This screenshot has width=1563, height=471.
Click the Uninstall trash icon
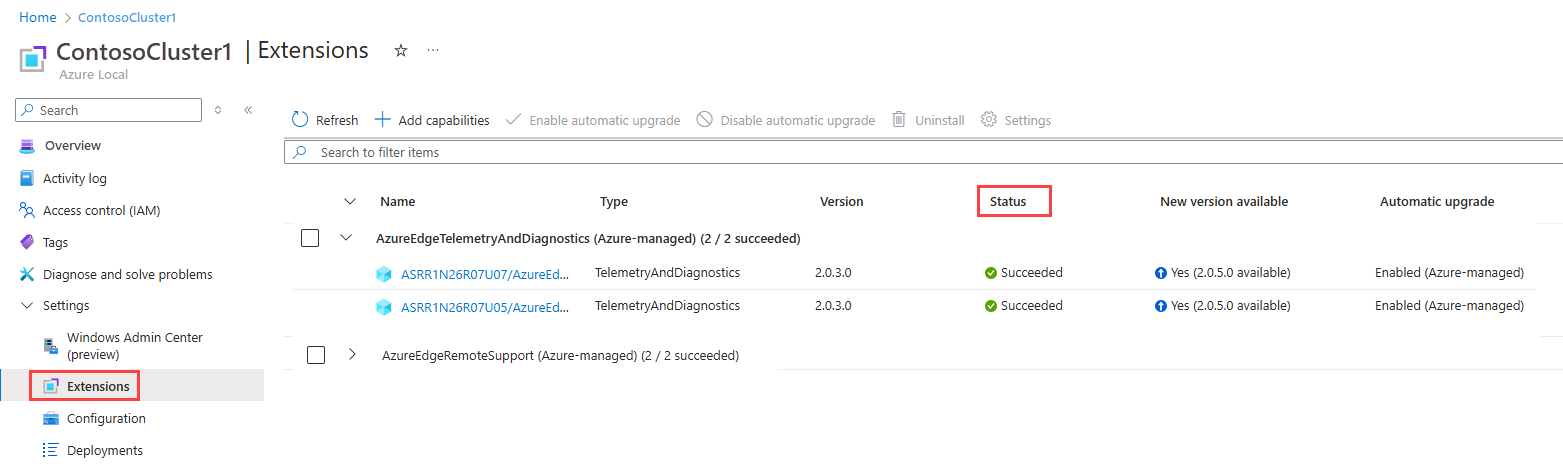[899, 120]
